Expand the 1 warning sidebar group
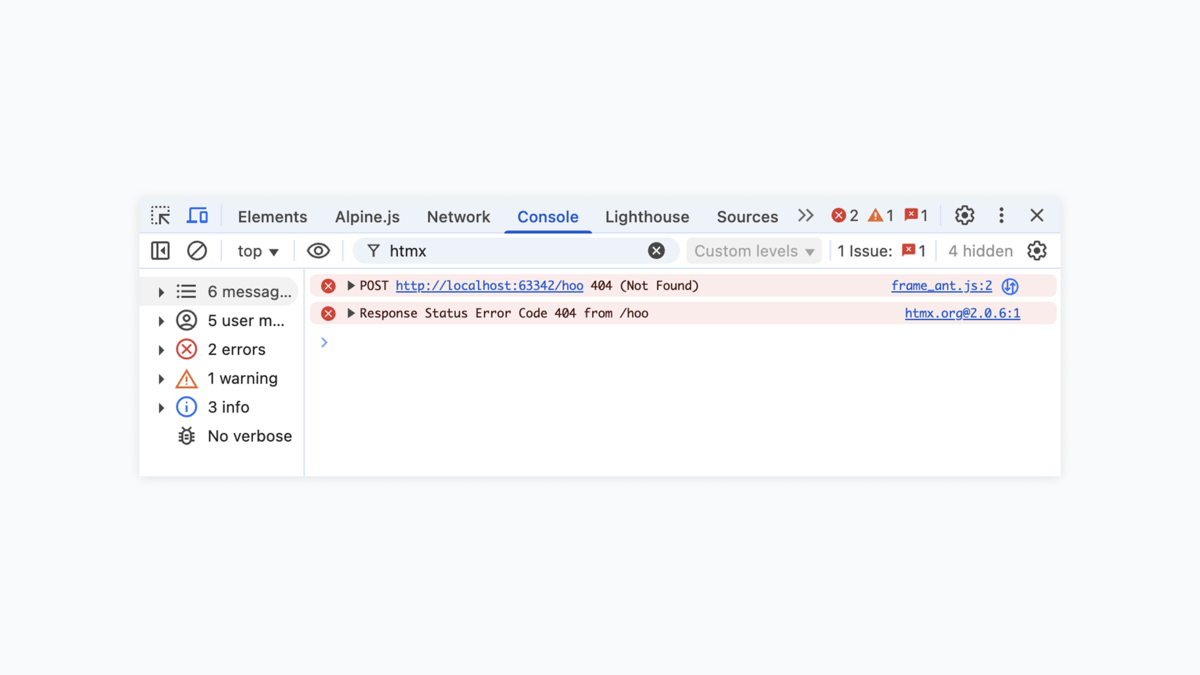 161,379
